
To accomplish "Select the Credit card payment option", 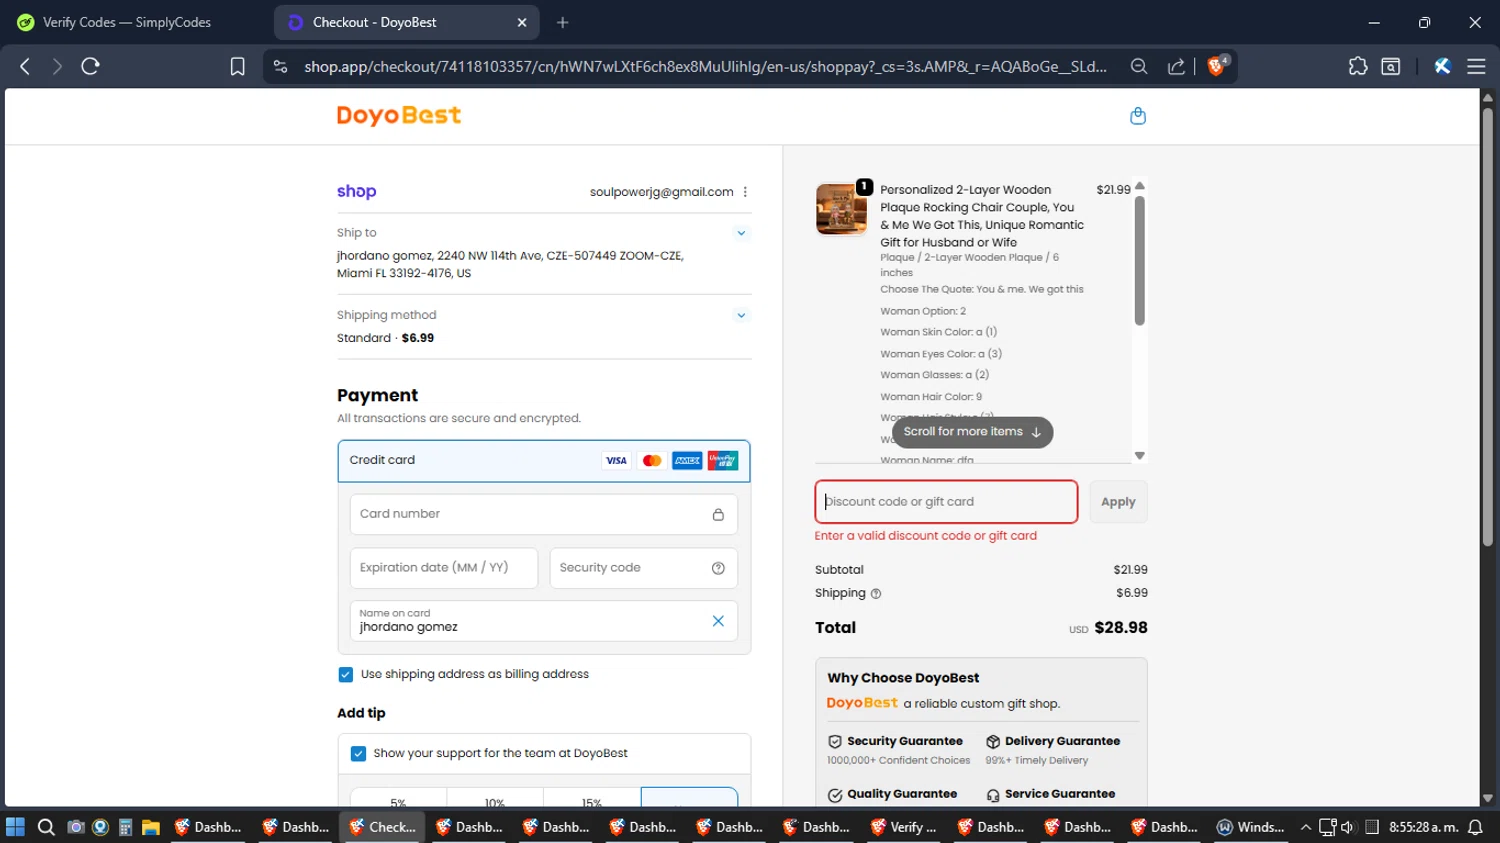I will coord(544,461).
